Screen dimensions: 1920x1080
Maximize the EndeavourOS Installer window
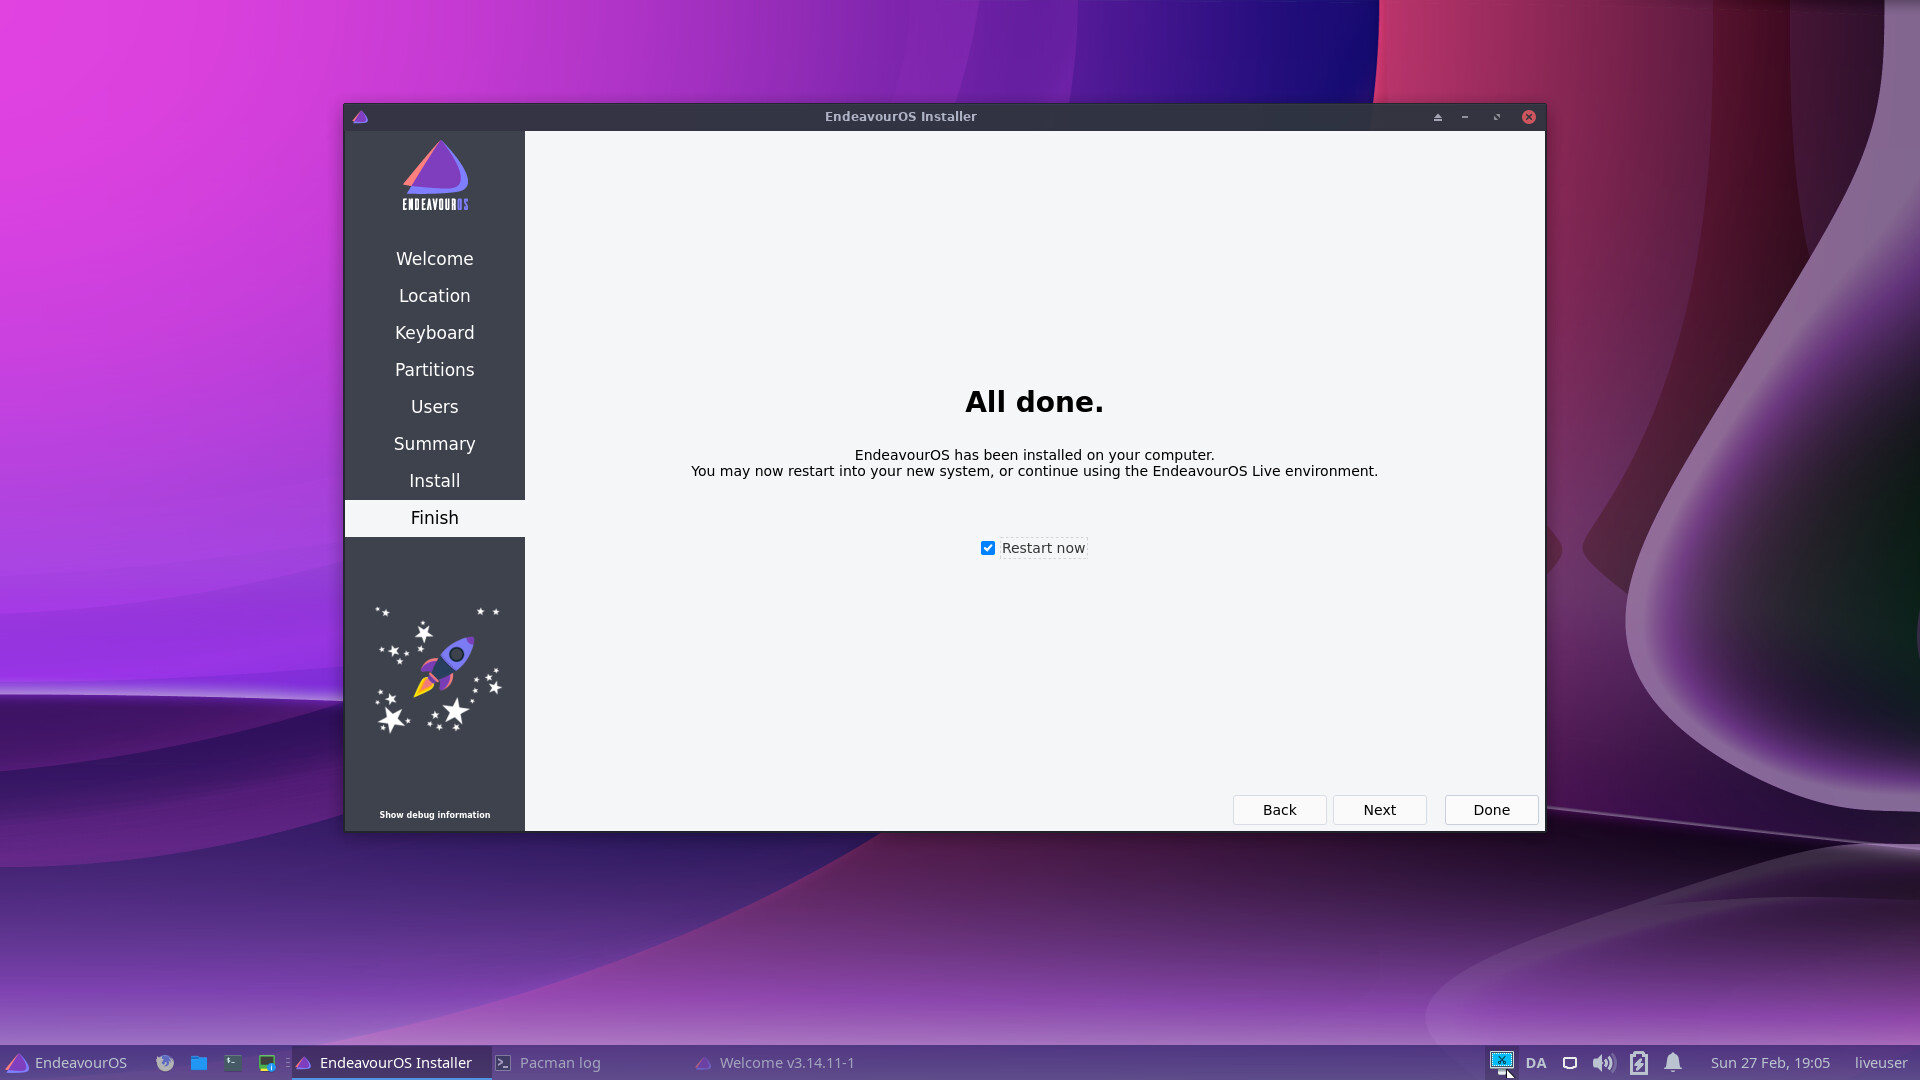1497,117
